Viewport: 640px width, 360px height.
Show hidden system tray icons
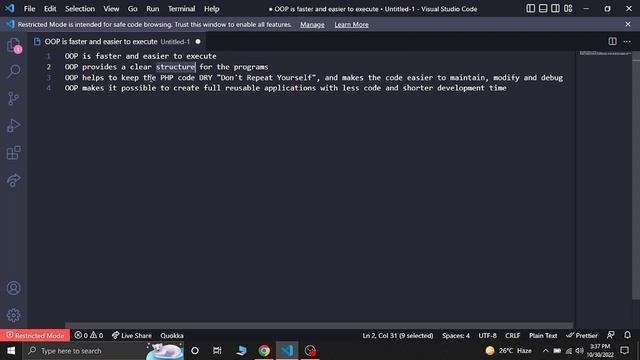point(545,351)
